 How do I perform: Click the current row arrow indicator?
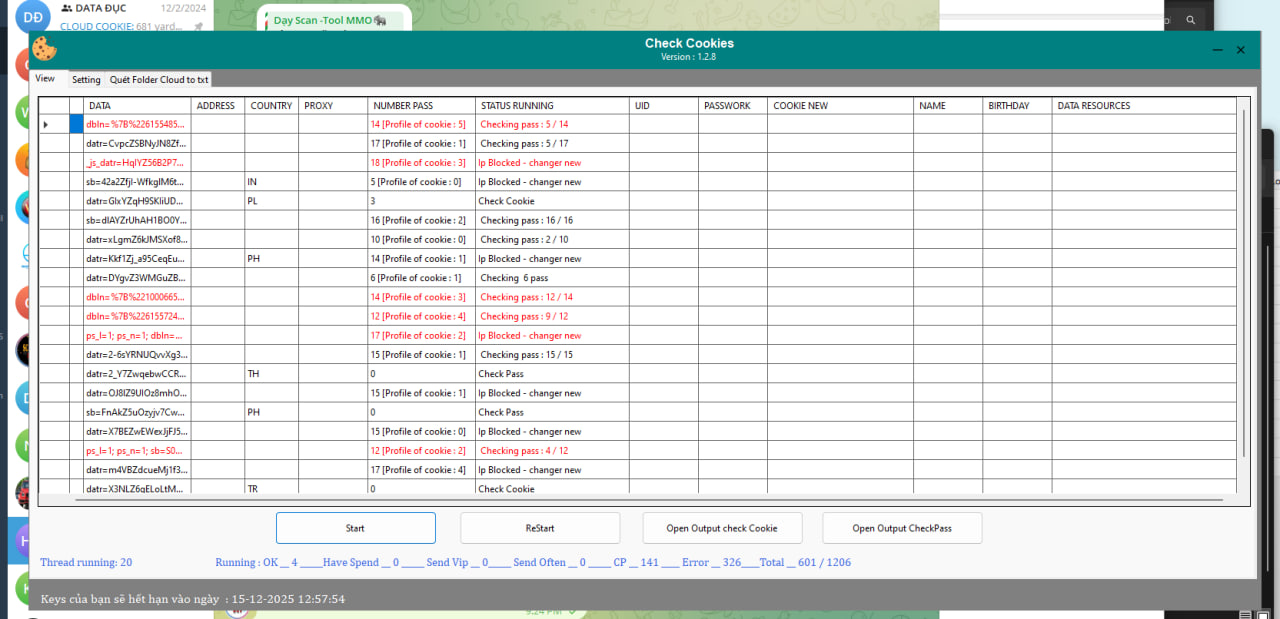coord(46,125)
